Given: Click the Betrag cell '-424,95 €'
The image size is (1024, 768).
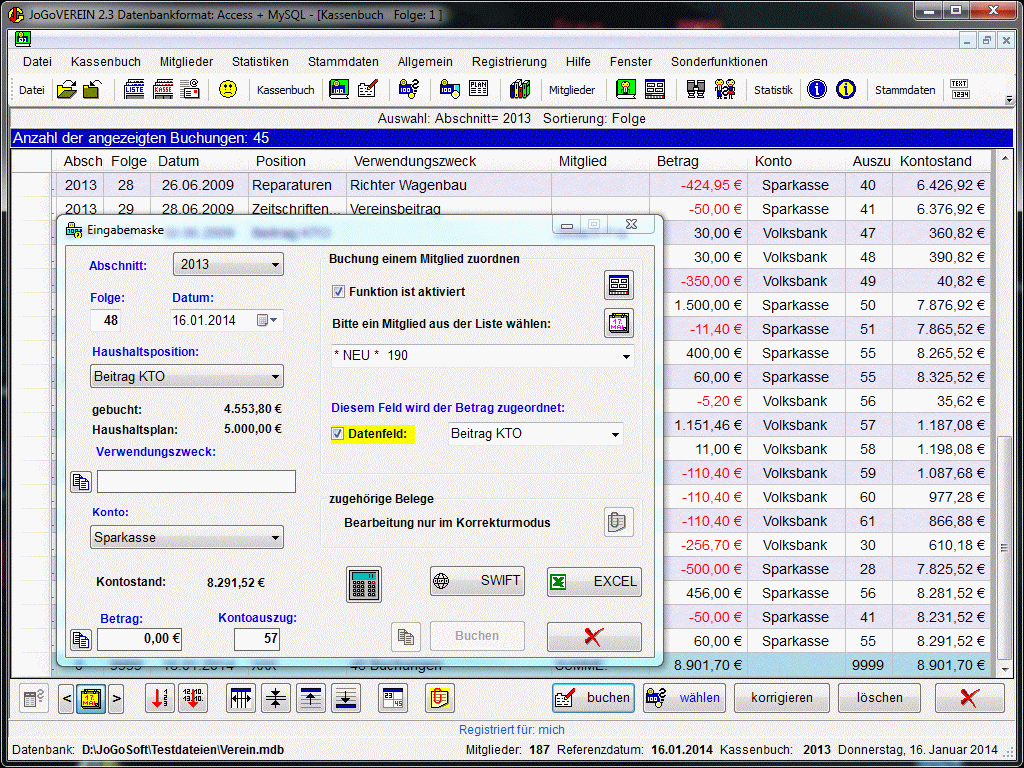Looking at the screenshot, I should click(698, 185).
